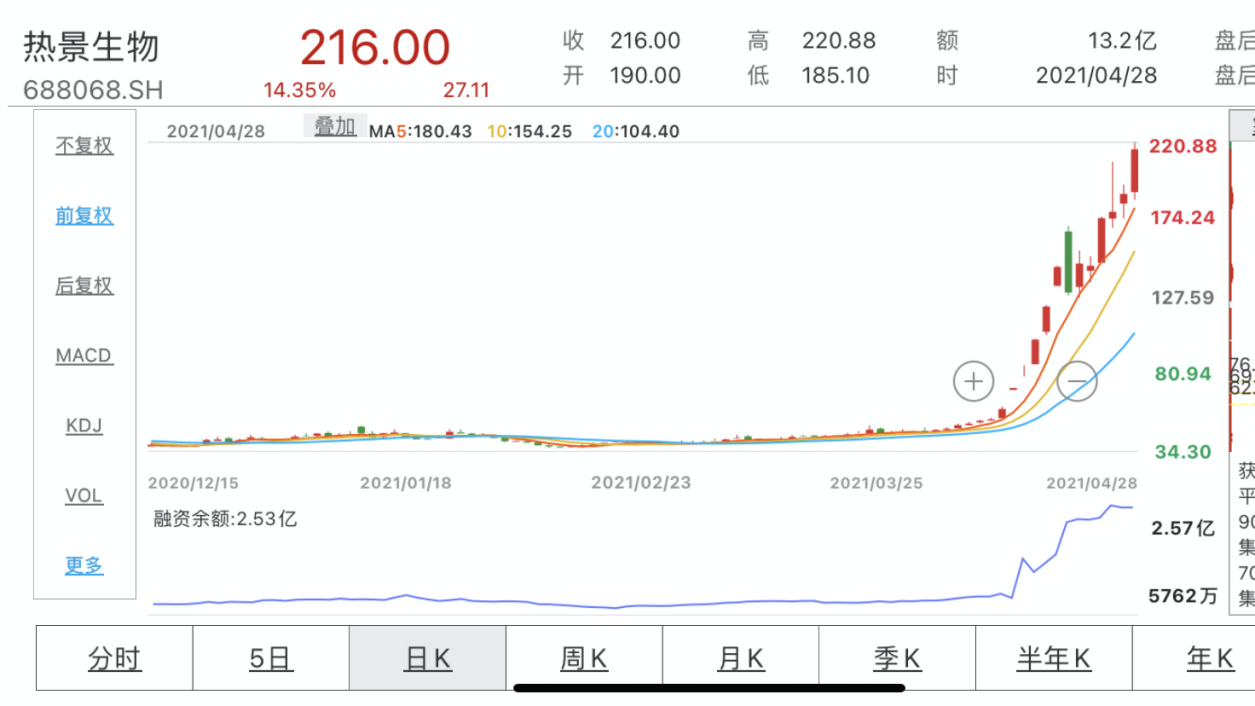1255x706 pixels.
Task: Switch to 季K quarterly candlestick tab
Action: [x=897, y=659]
